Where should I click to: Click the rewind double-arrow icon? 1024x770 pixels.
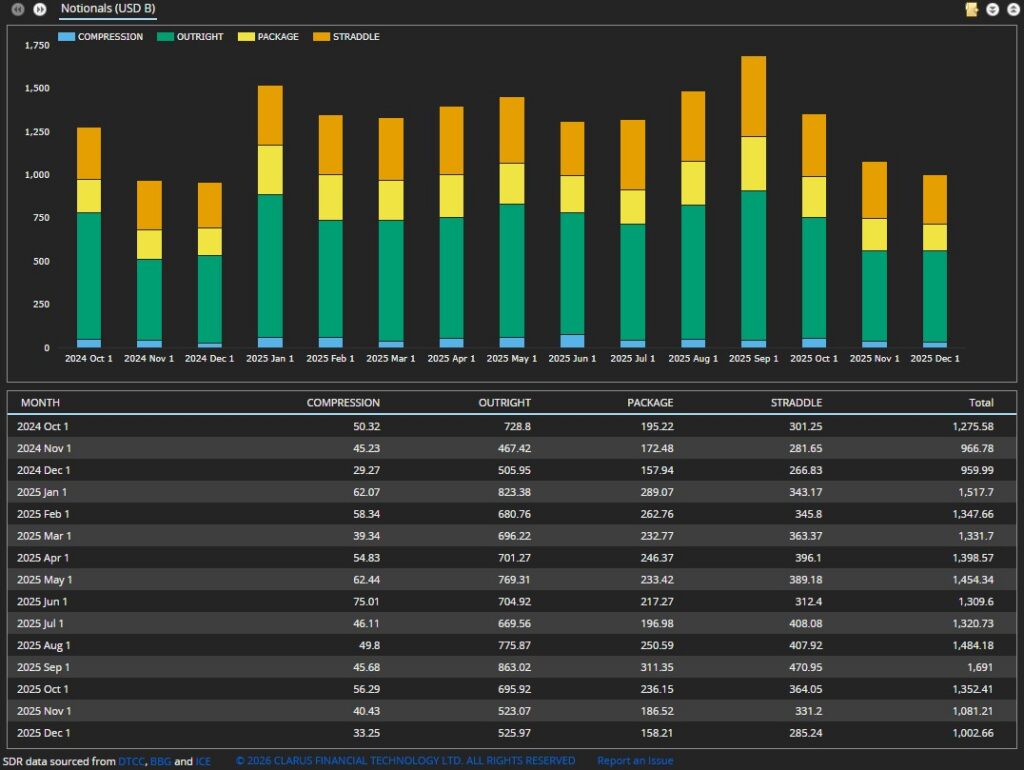[17, 9]
